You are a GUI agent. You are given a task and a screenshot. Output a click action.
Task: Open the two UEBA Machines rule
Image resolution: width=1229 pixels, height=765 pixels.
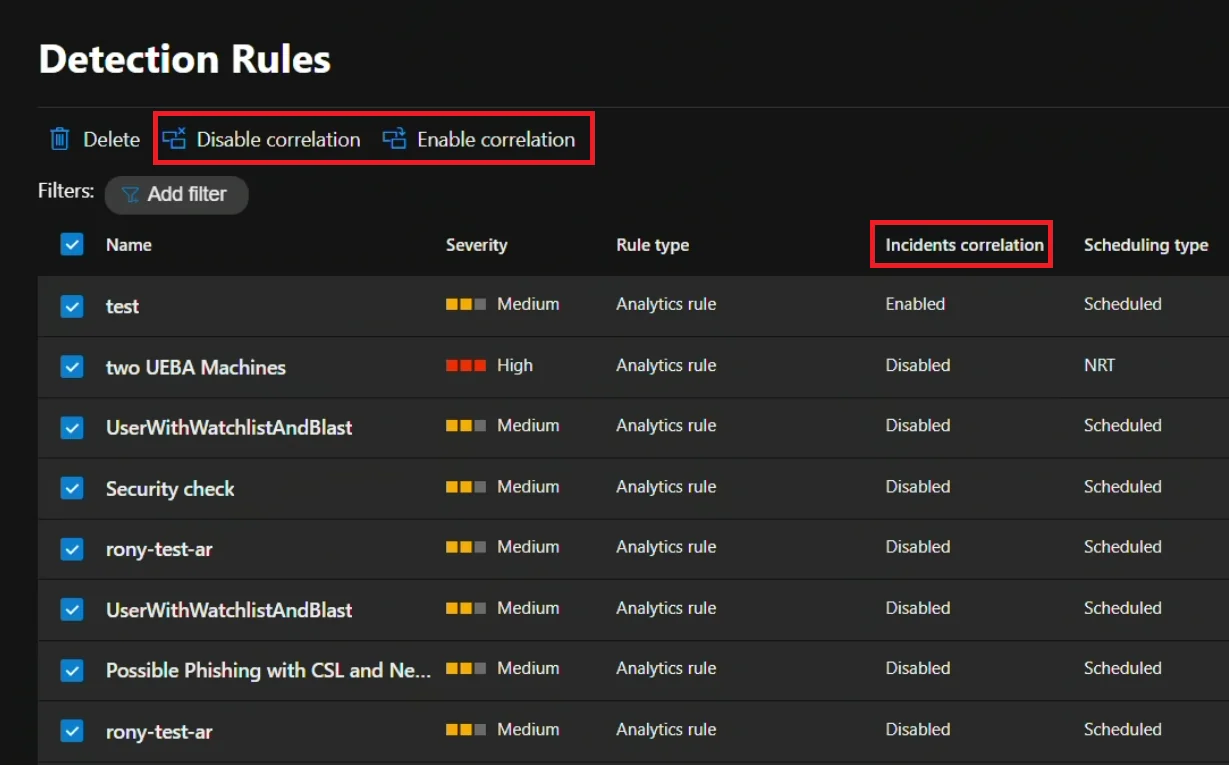click(x=195, y=367)
